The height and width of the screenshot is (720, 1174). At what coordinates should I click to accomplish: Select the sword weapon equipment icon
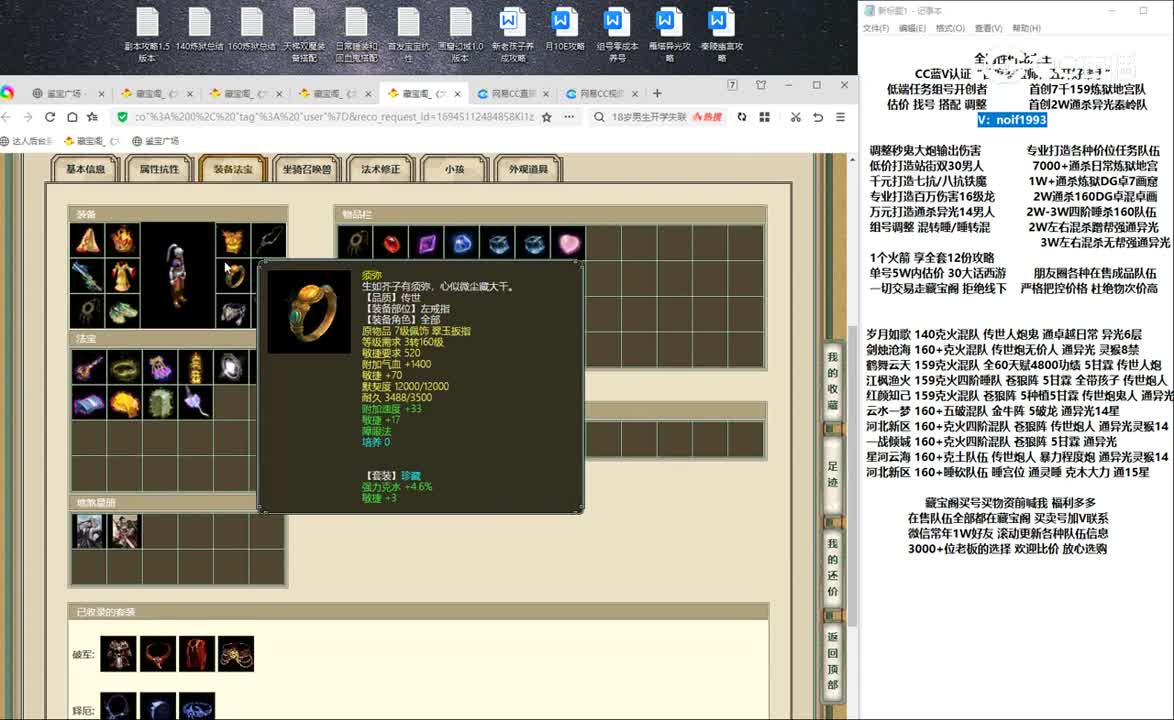coord(88,276)
